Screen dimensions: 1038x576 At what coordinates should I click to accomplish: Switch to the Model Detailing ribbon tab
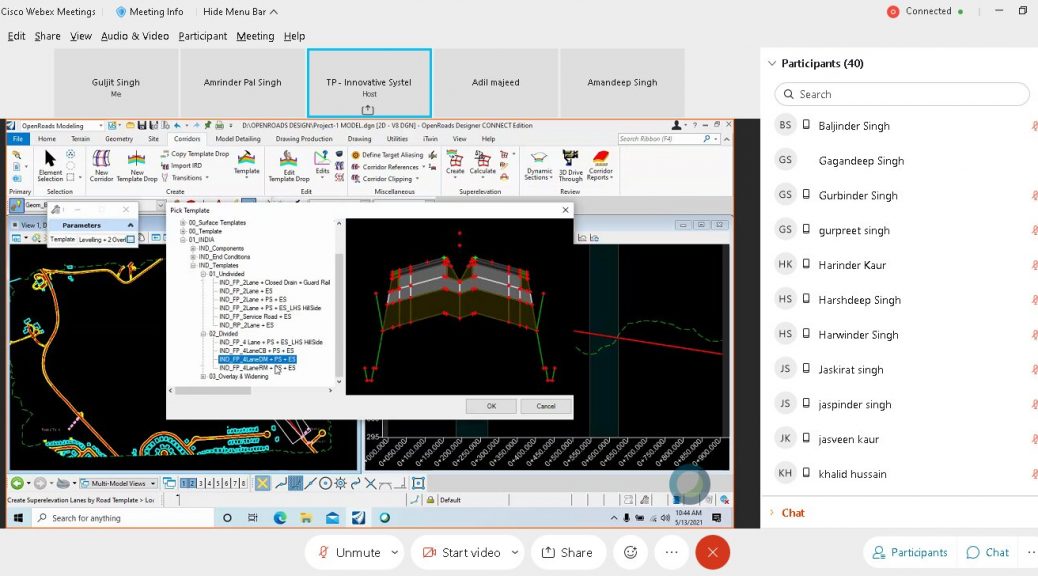click(x=238, y=139)
